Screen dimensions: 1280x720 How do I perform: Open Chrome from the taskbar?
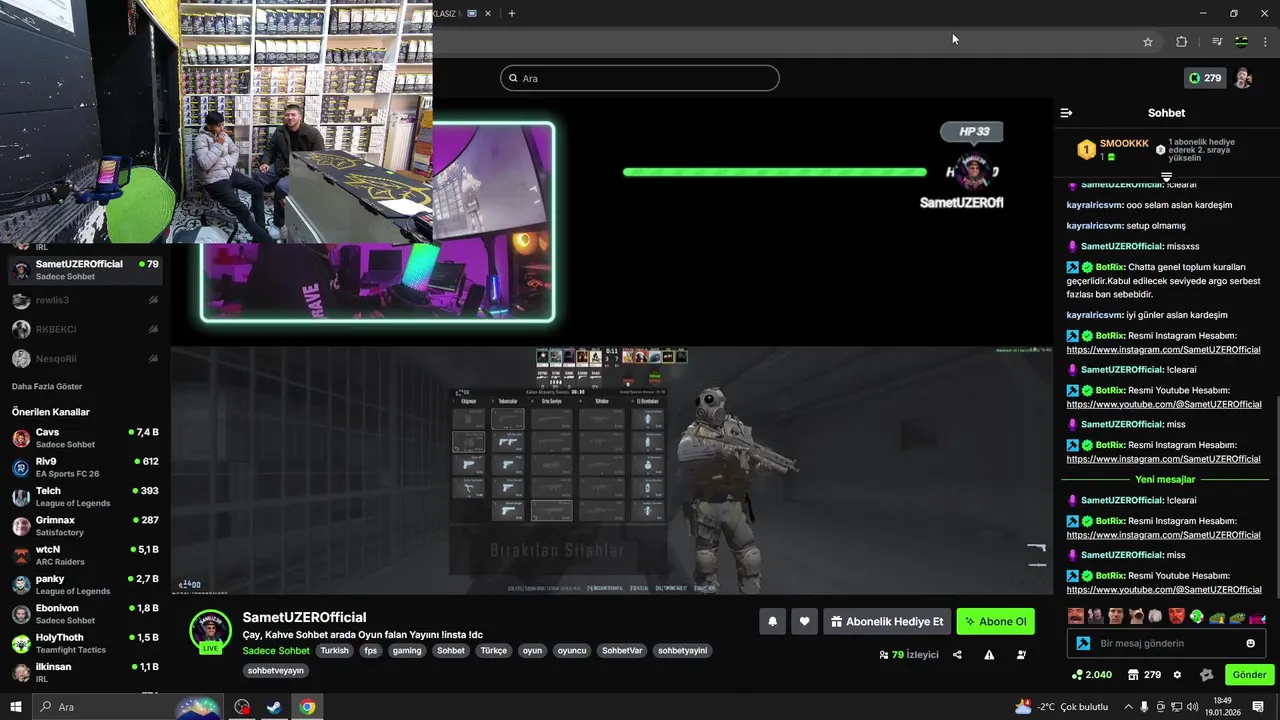click(x=307, y=707)
